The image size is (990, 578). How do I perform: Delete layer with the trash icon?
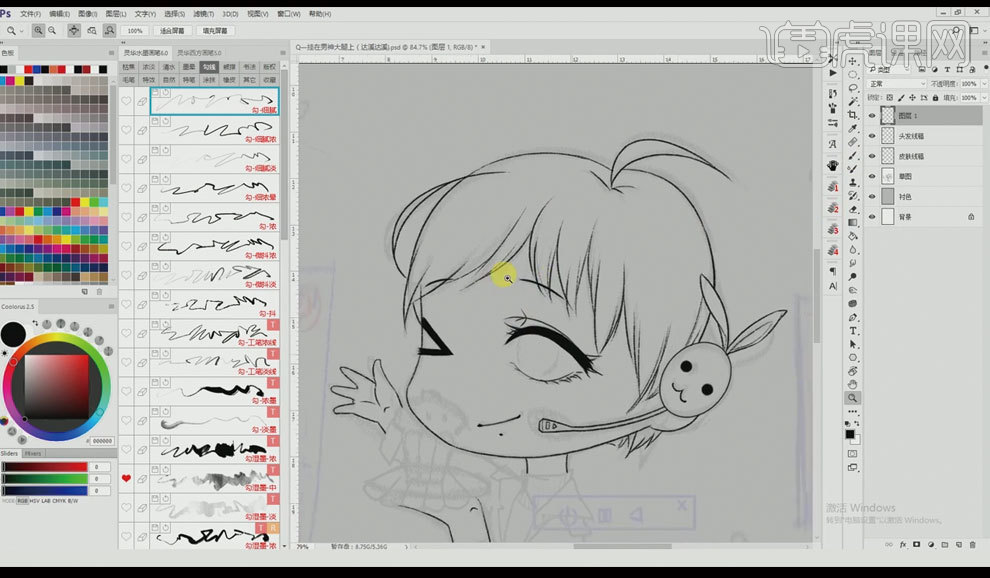pos(972,545)
